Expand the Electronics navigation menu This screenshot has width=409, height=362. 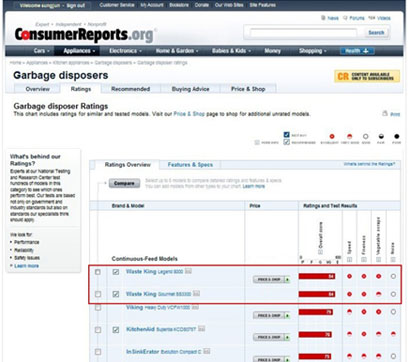point(125,51)
